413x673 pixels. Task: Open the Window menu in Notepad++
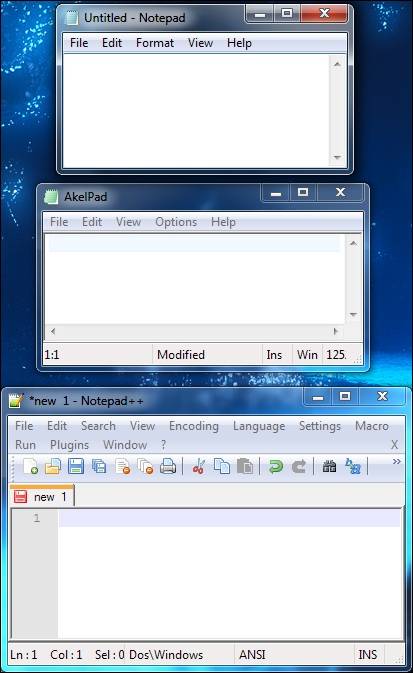[x=125, y=445]
